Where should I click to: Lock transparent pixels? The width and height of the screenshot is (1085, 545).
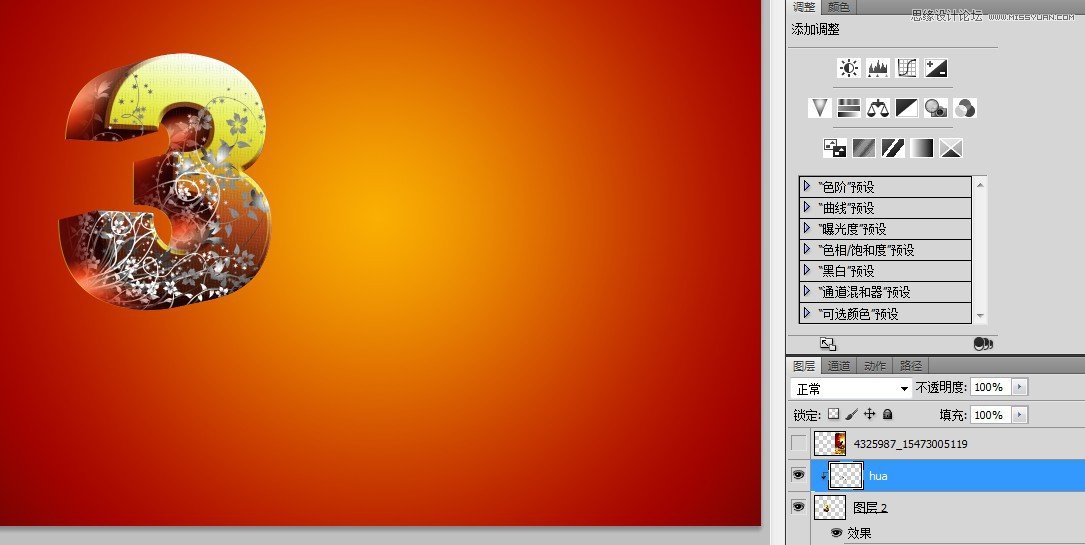[x=834, y=414]
